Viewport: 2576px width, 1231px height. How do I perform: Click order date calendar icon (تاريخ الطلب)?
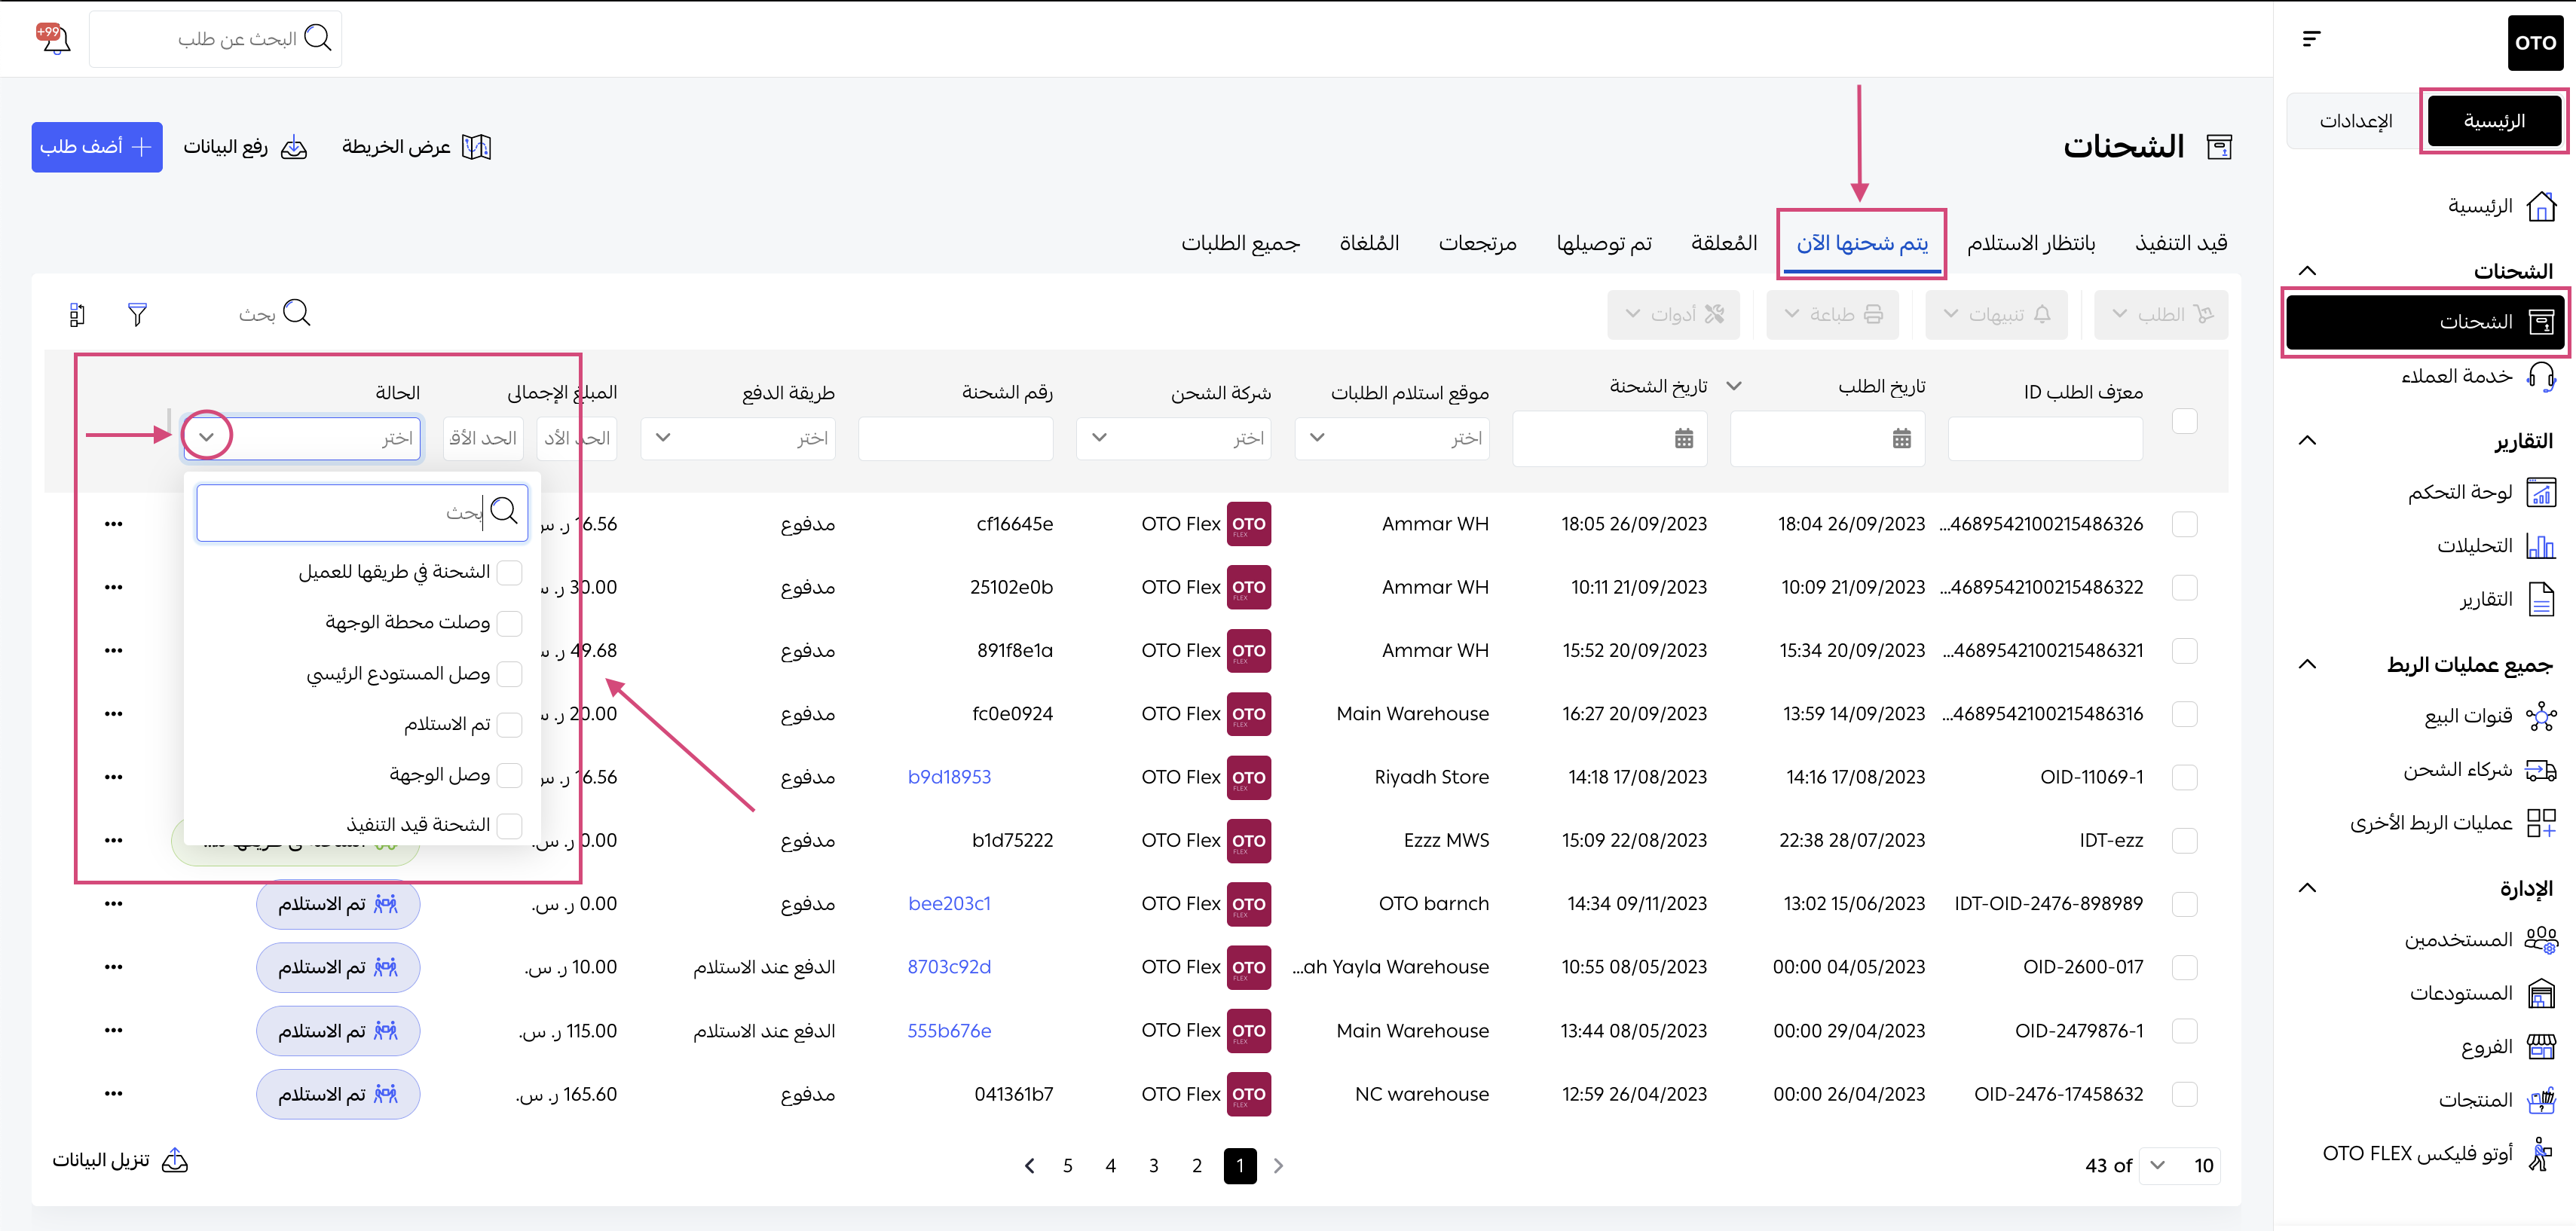pyautogui.click(x=1901, y=438)
